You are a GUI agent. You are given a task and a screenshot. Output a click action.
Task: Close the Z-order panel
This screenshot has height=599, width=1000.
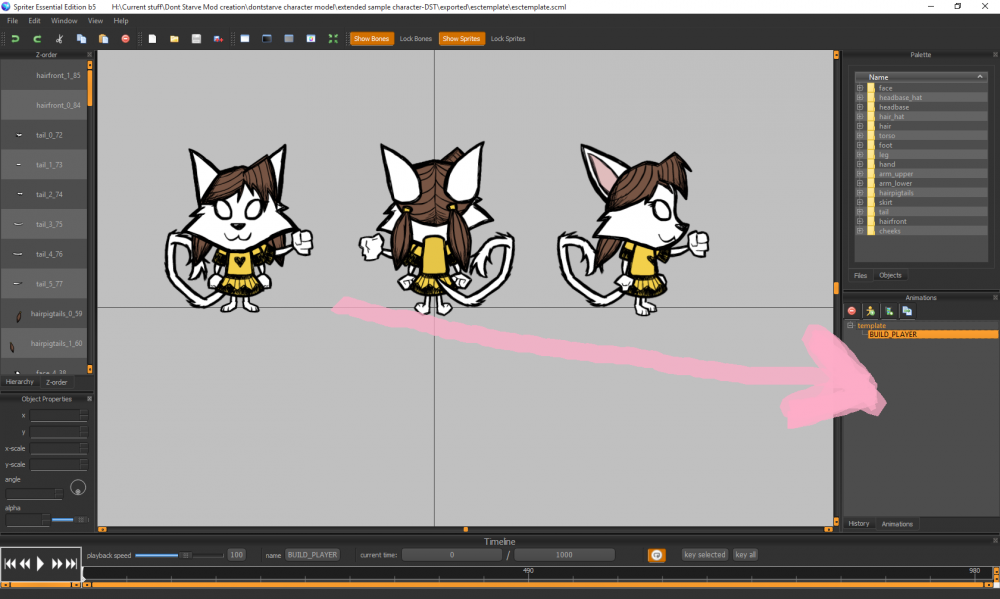pos(89,55)
